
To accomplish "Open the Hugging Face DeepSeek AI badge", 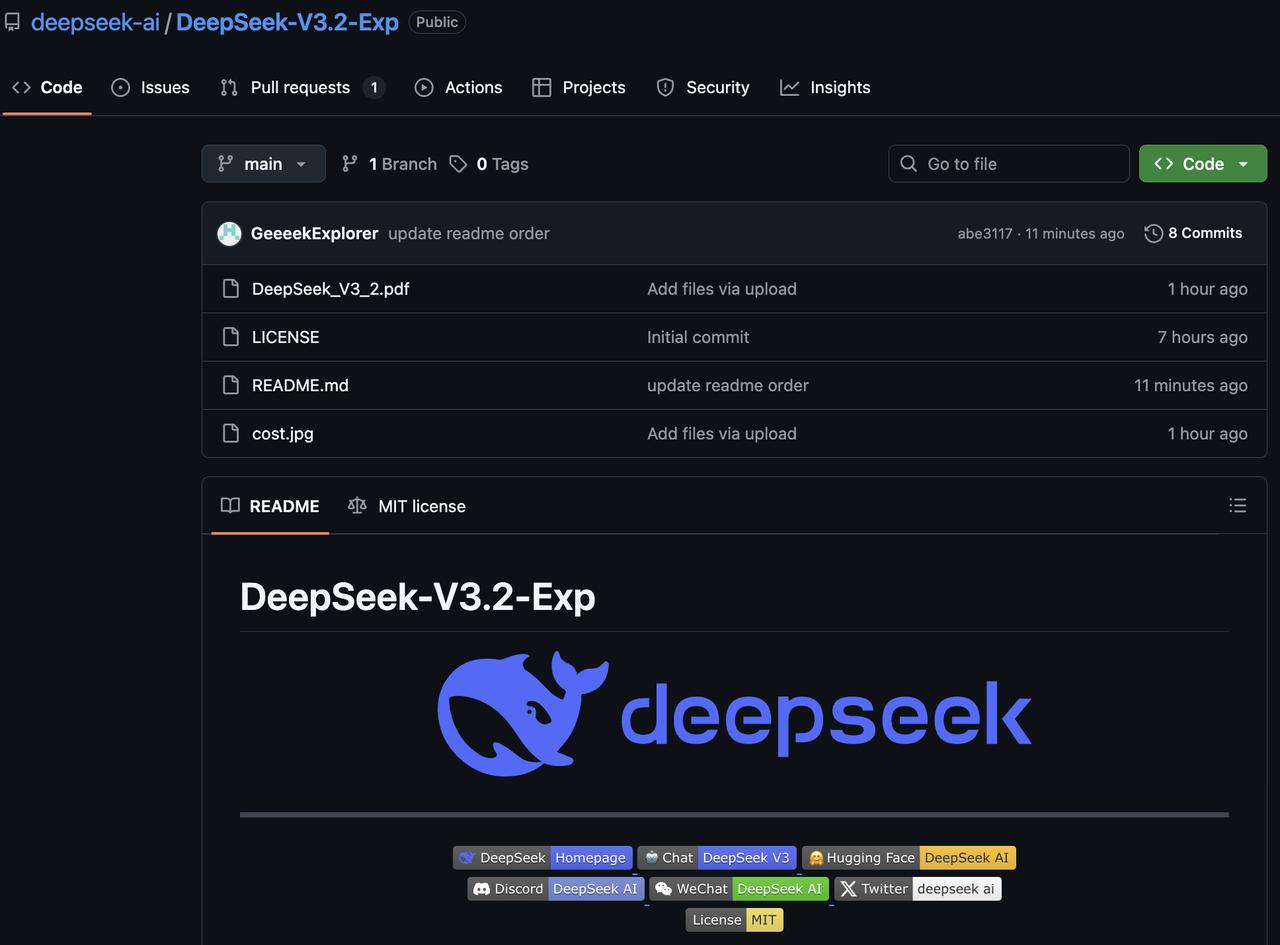I will [909, 858].
